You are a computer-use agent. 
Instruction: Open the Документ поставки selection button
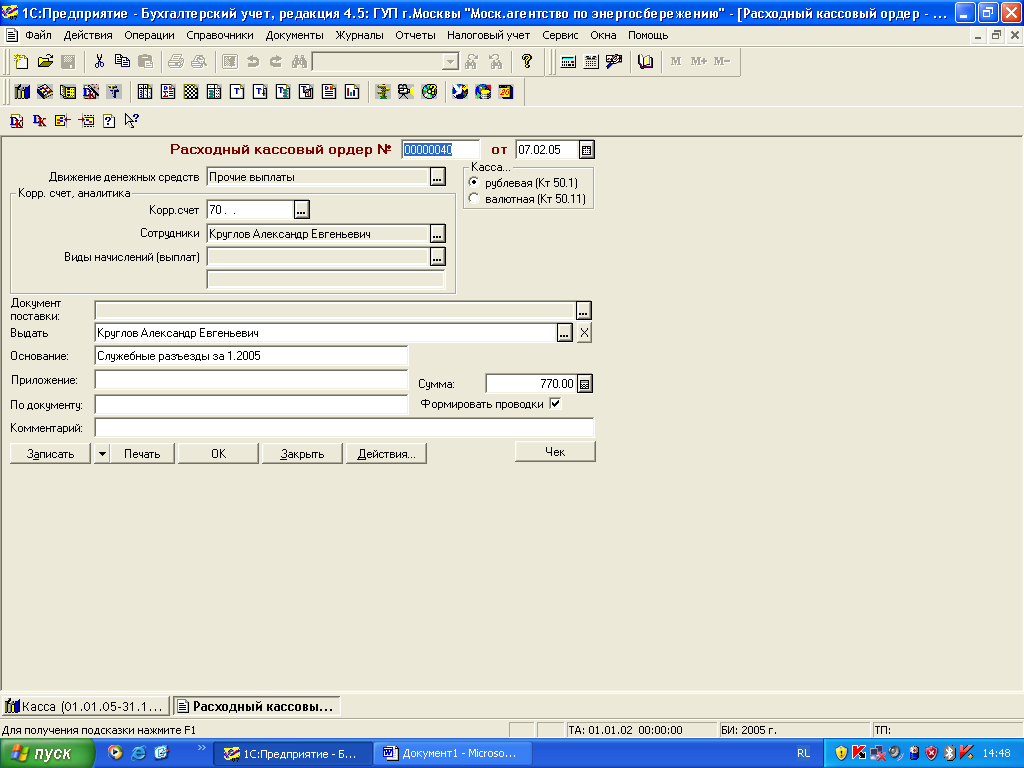583,310
